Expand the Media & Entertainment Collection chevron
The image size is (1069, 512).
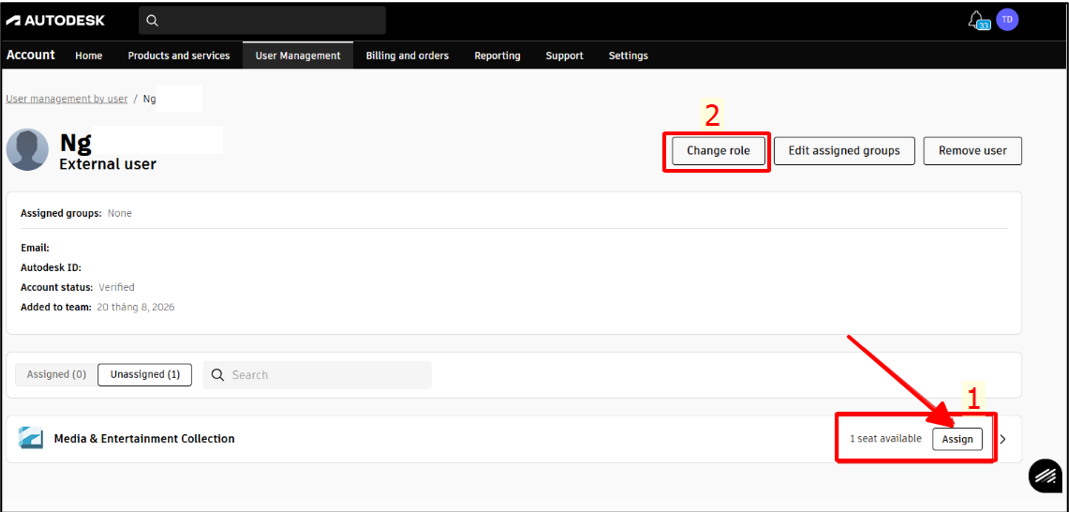[x=1002, y=439]
